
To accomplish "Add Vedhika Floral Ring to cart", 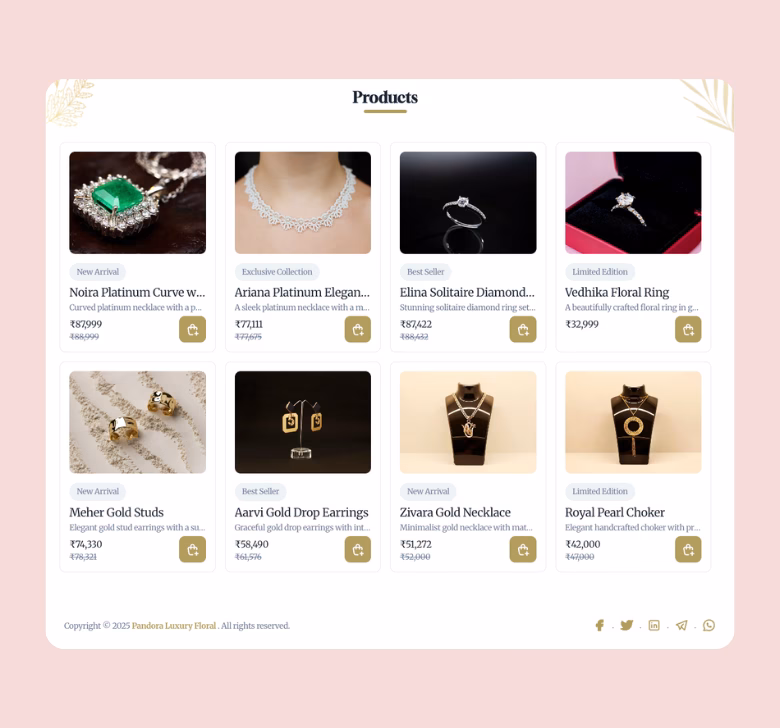I will pos(688,329).
